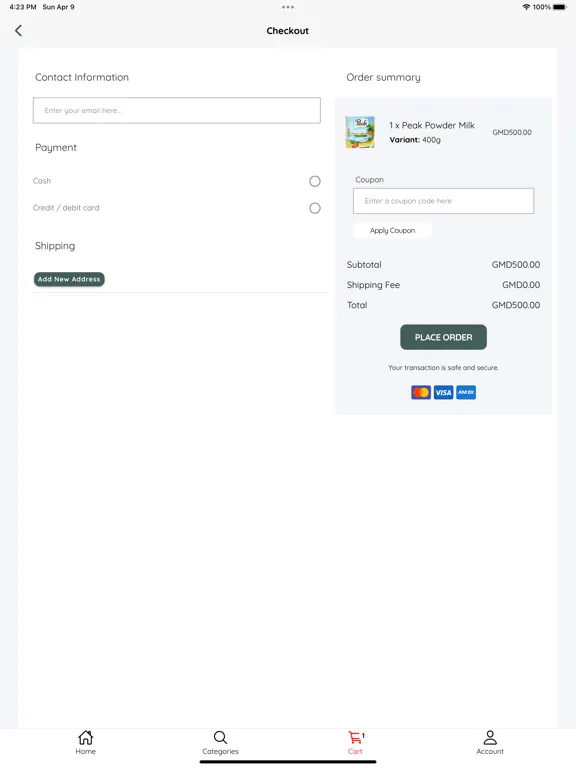Screen dimensions: 576x768
Task: Tap the Visa logo icon
Action: click(443, 392)
